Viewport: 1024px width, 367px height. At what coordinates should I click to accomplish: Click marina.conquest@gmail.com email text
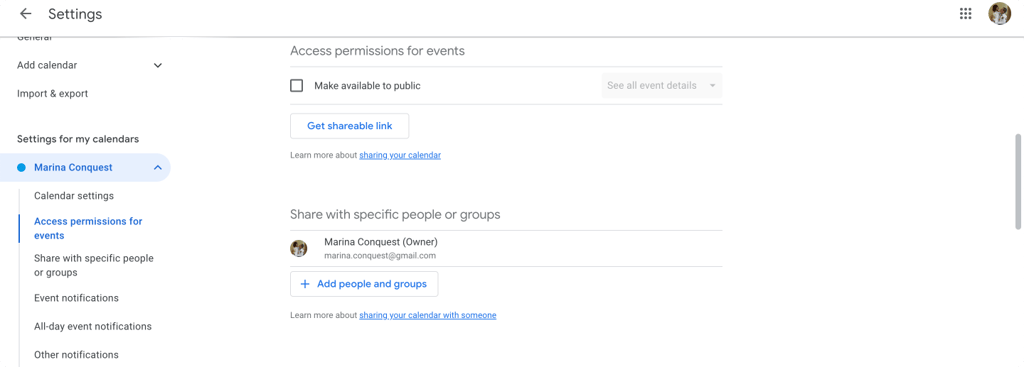click(x=380, y=256)
